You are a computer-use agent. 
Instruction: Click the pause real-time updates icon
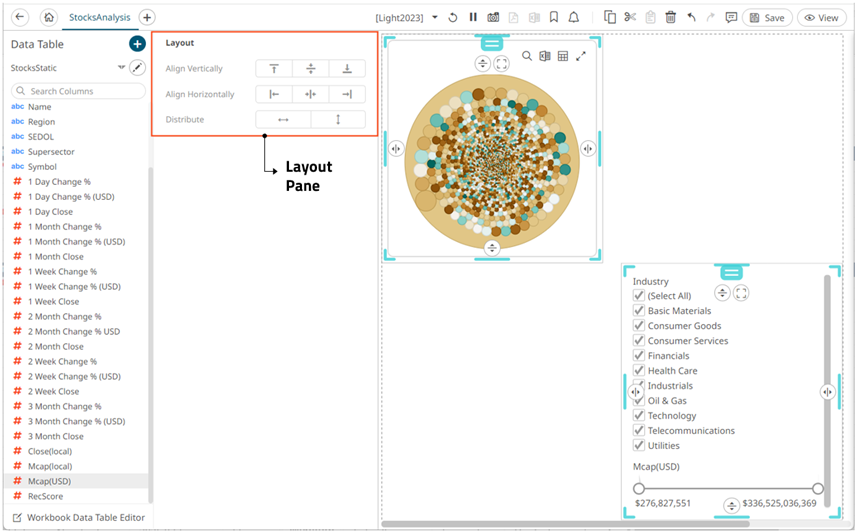pos(473,18)
